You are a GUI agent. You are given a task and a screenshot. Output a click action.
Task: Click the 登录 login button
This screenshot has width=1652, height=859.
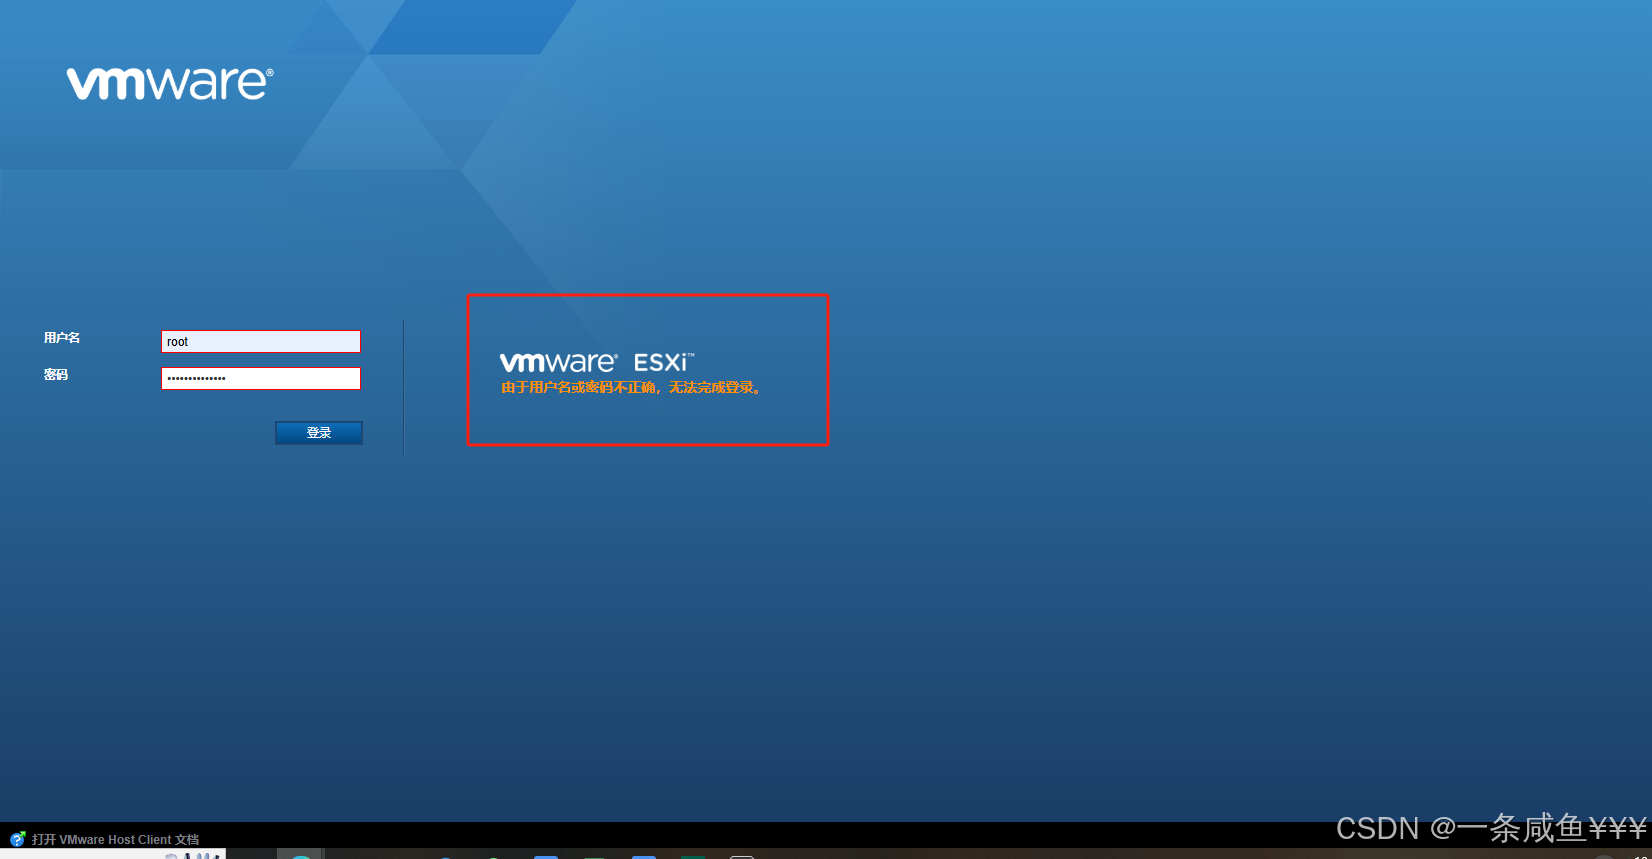tap(319, 432)
